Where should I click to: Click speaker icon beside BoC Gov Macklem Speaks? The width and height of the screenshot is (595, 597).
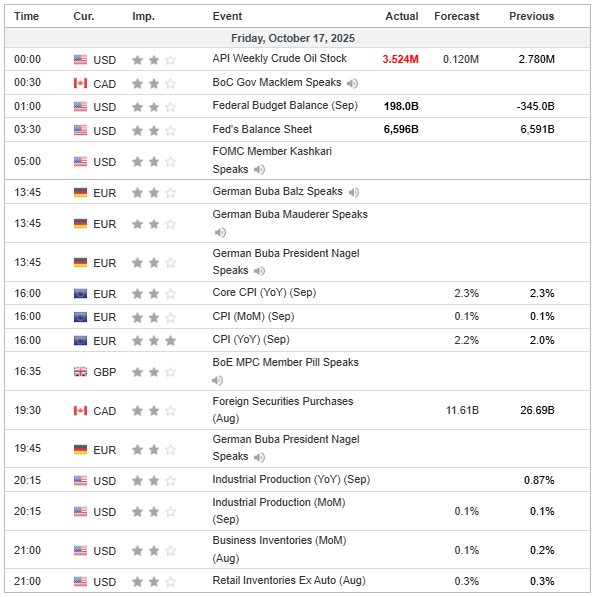pos(352,83)
